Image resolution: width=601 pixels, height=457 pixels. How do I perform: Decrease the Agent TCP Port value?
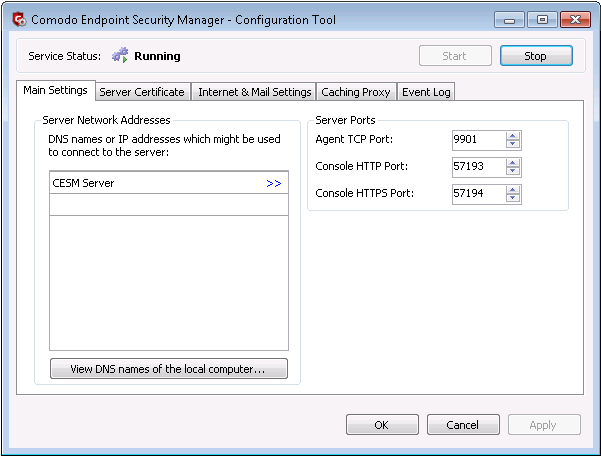[513, 144]
